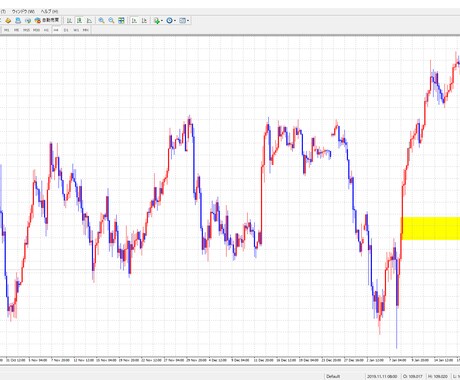The width and height of the screenshot is (460, 380).
Task: Toggle chart shift icon
Action: (x=144, y=21)
